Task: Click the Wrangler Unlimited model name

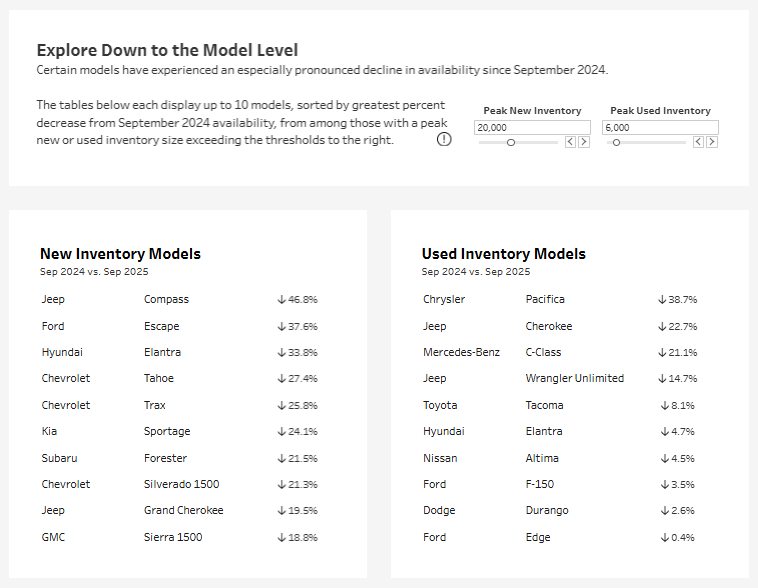Action: pos(575,378)
